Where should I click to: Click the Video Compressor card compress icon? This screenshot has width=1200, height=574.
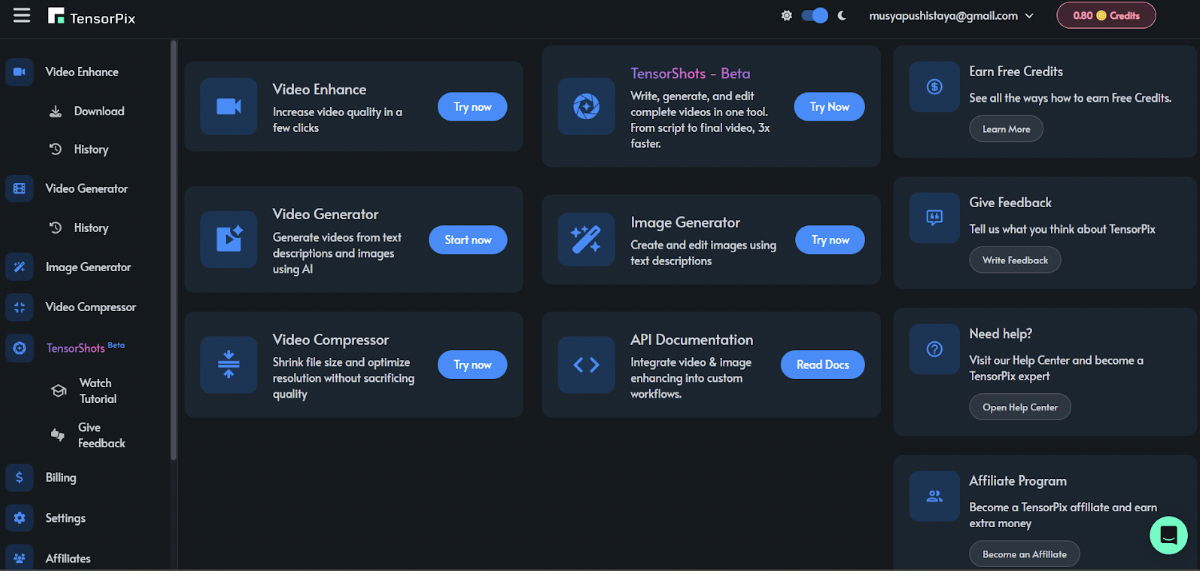[228, 365]
